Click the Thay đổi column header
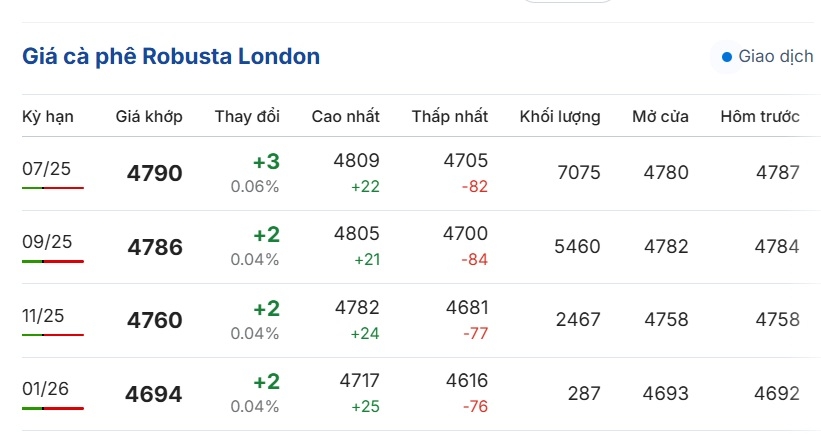 [x=247, y=116]
